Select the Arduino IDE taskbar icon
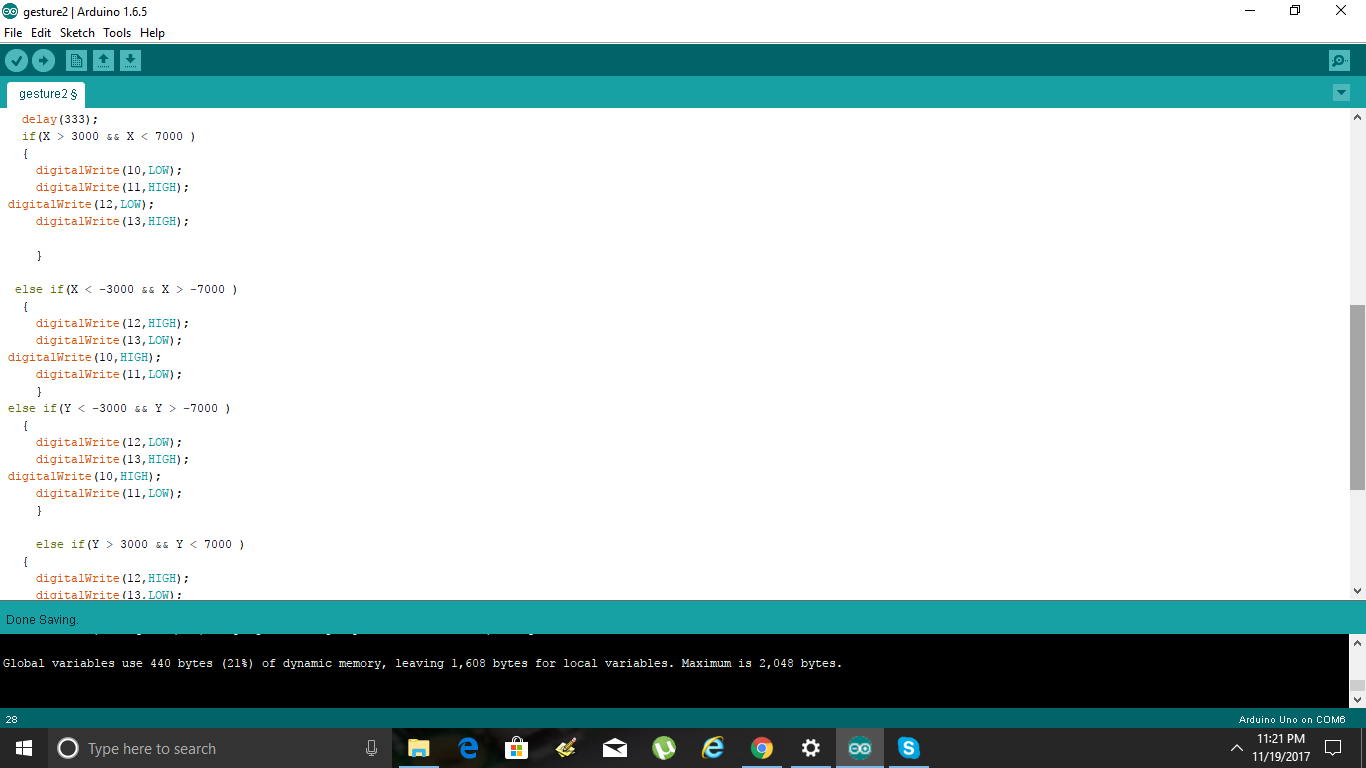Viewport: 1366px width, 768px height. (x=859, y=747)
